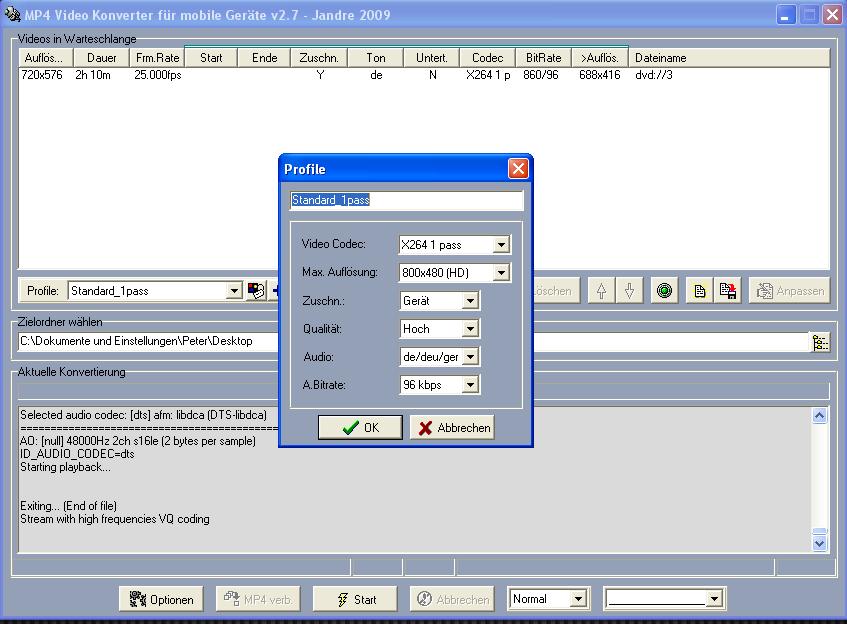
Task: Click the log line "Selected audio codec: [dts]"
Action: 143,415
